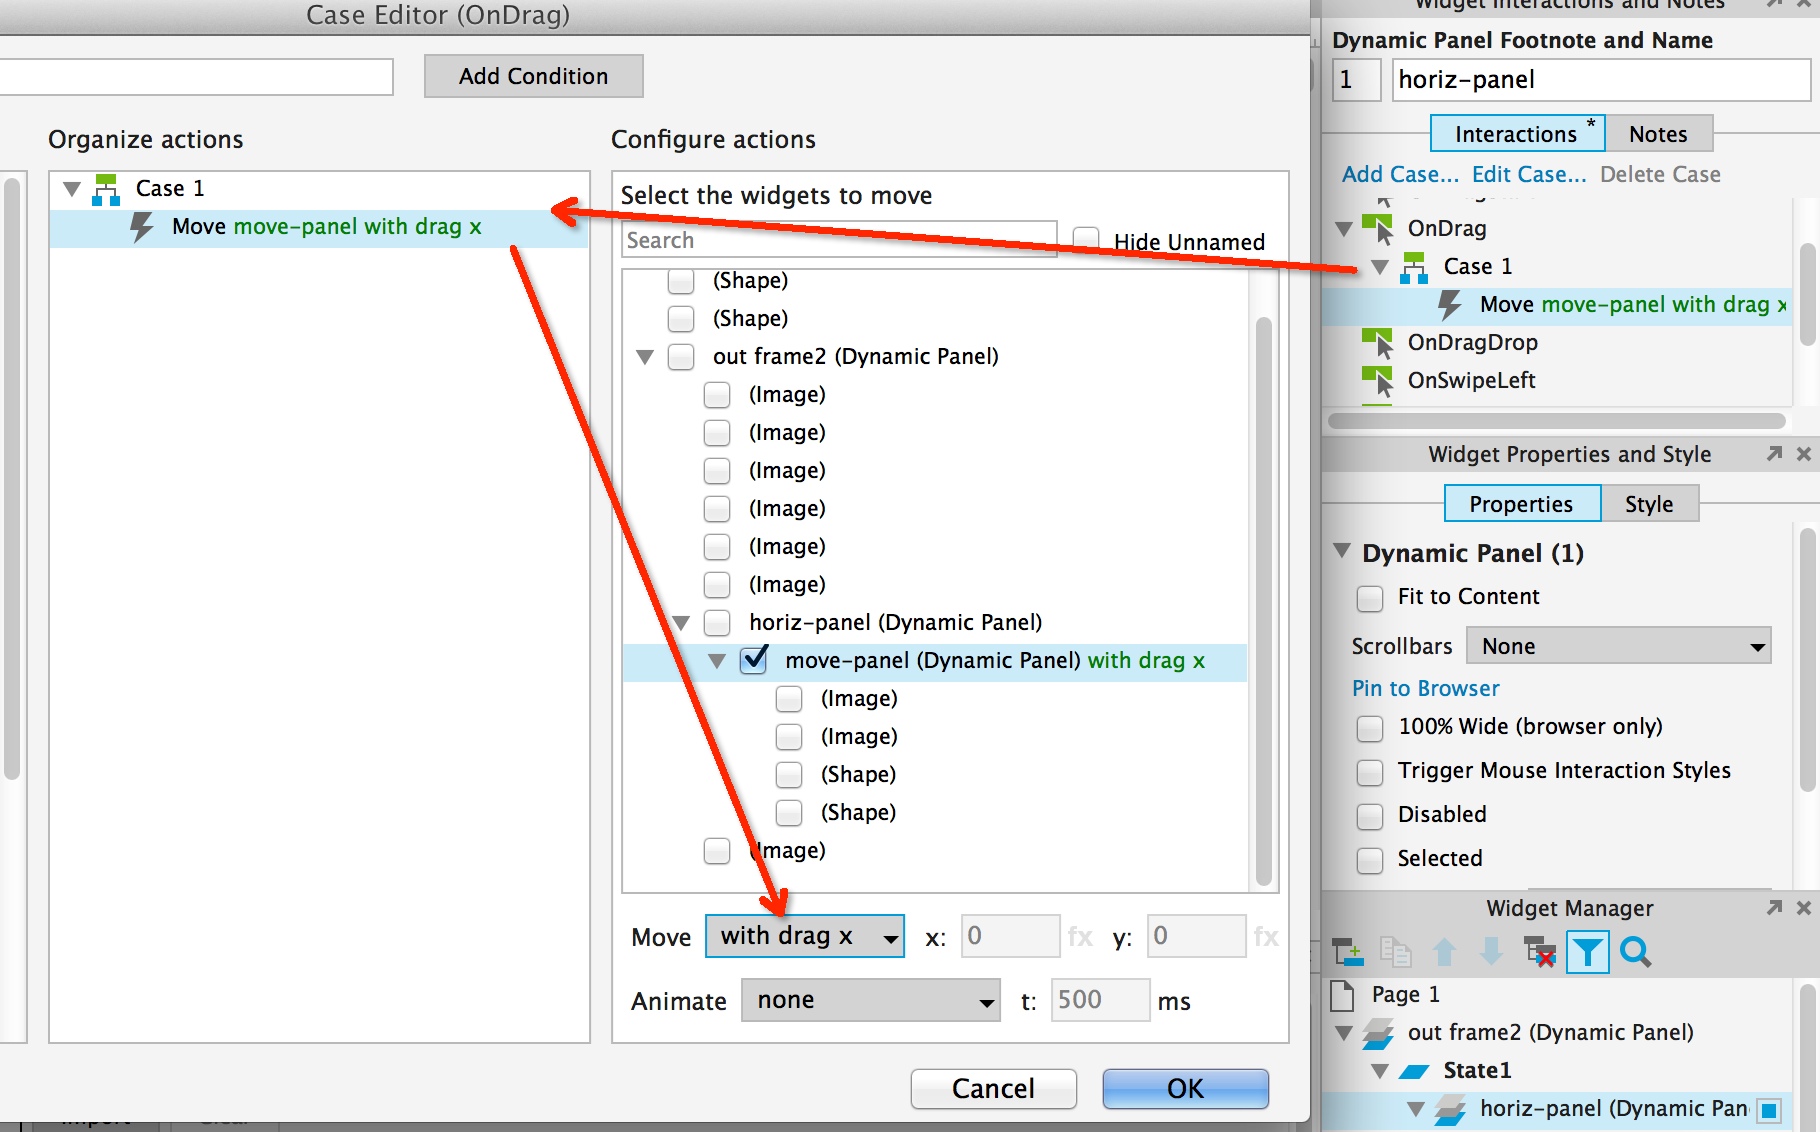Click the OnDragDrop event icon
This screenshot has width=1820, height=1132.
tap(1378, 343)
